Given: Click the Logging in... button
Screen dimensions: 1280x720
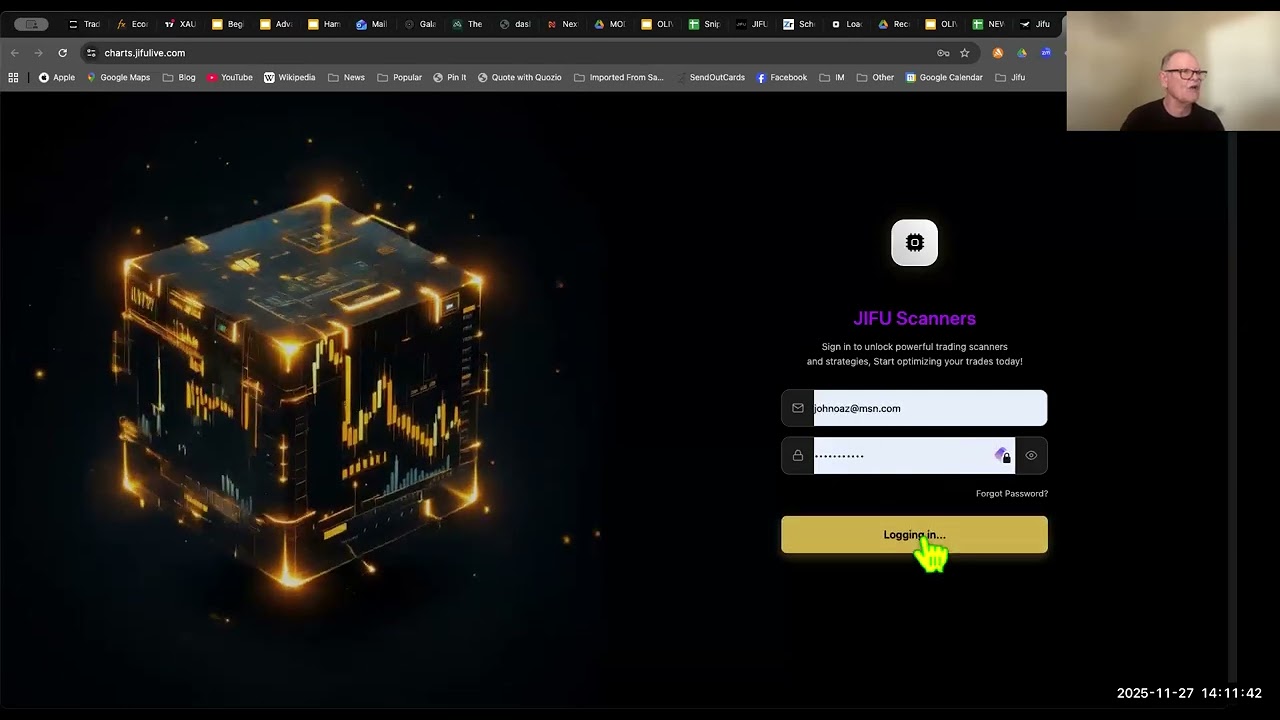Looking at the screenshot, I should [914, 535].
